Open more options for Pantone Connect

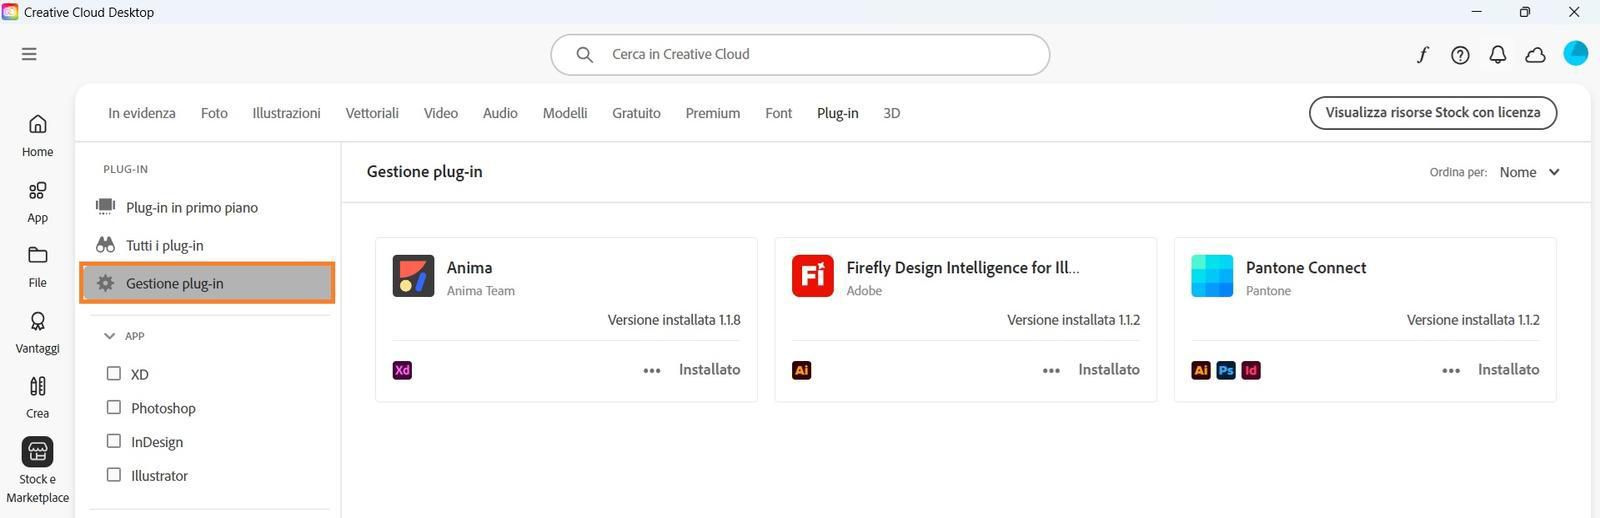point(1451,370)
